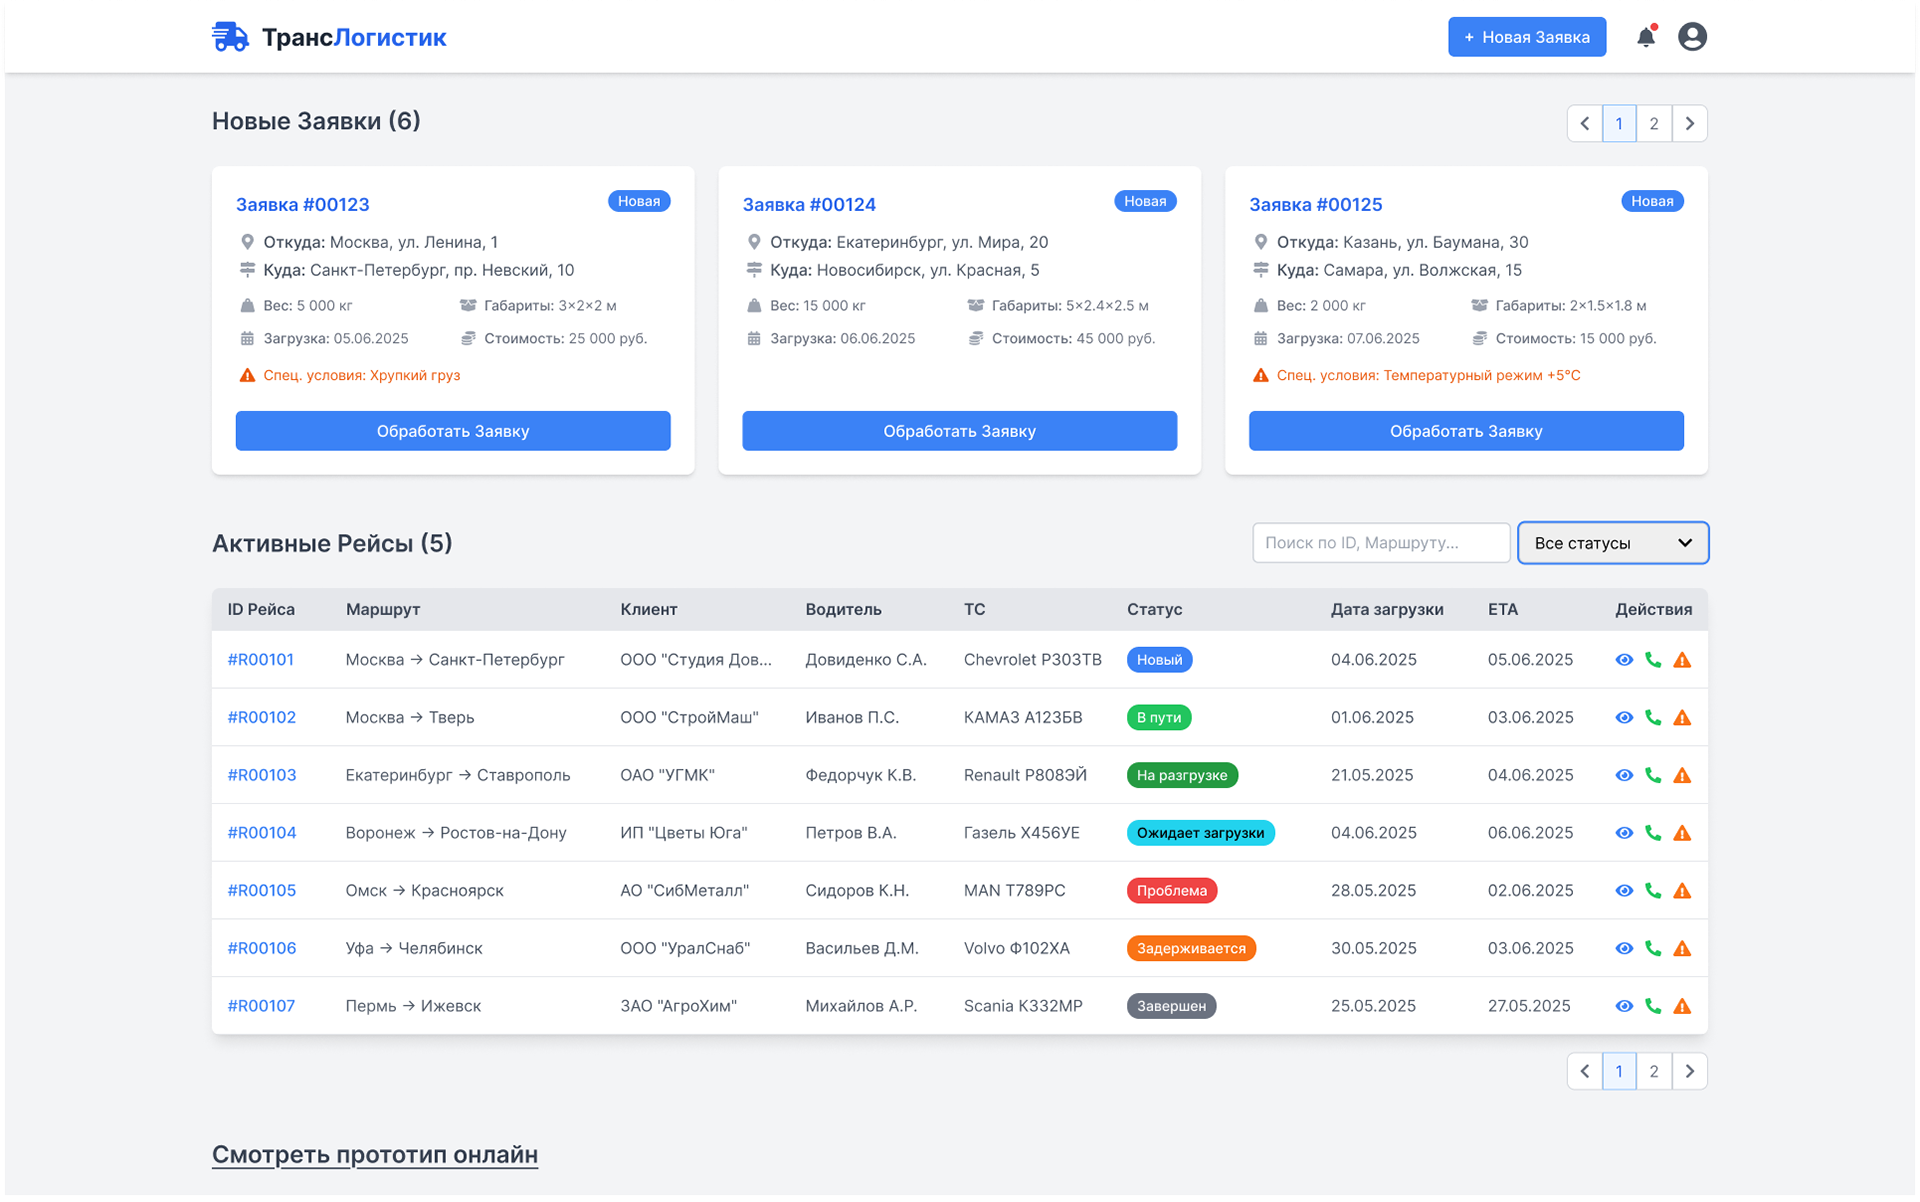Expand the Все статусы status filter

tap(1612, 543)
